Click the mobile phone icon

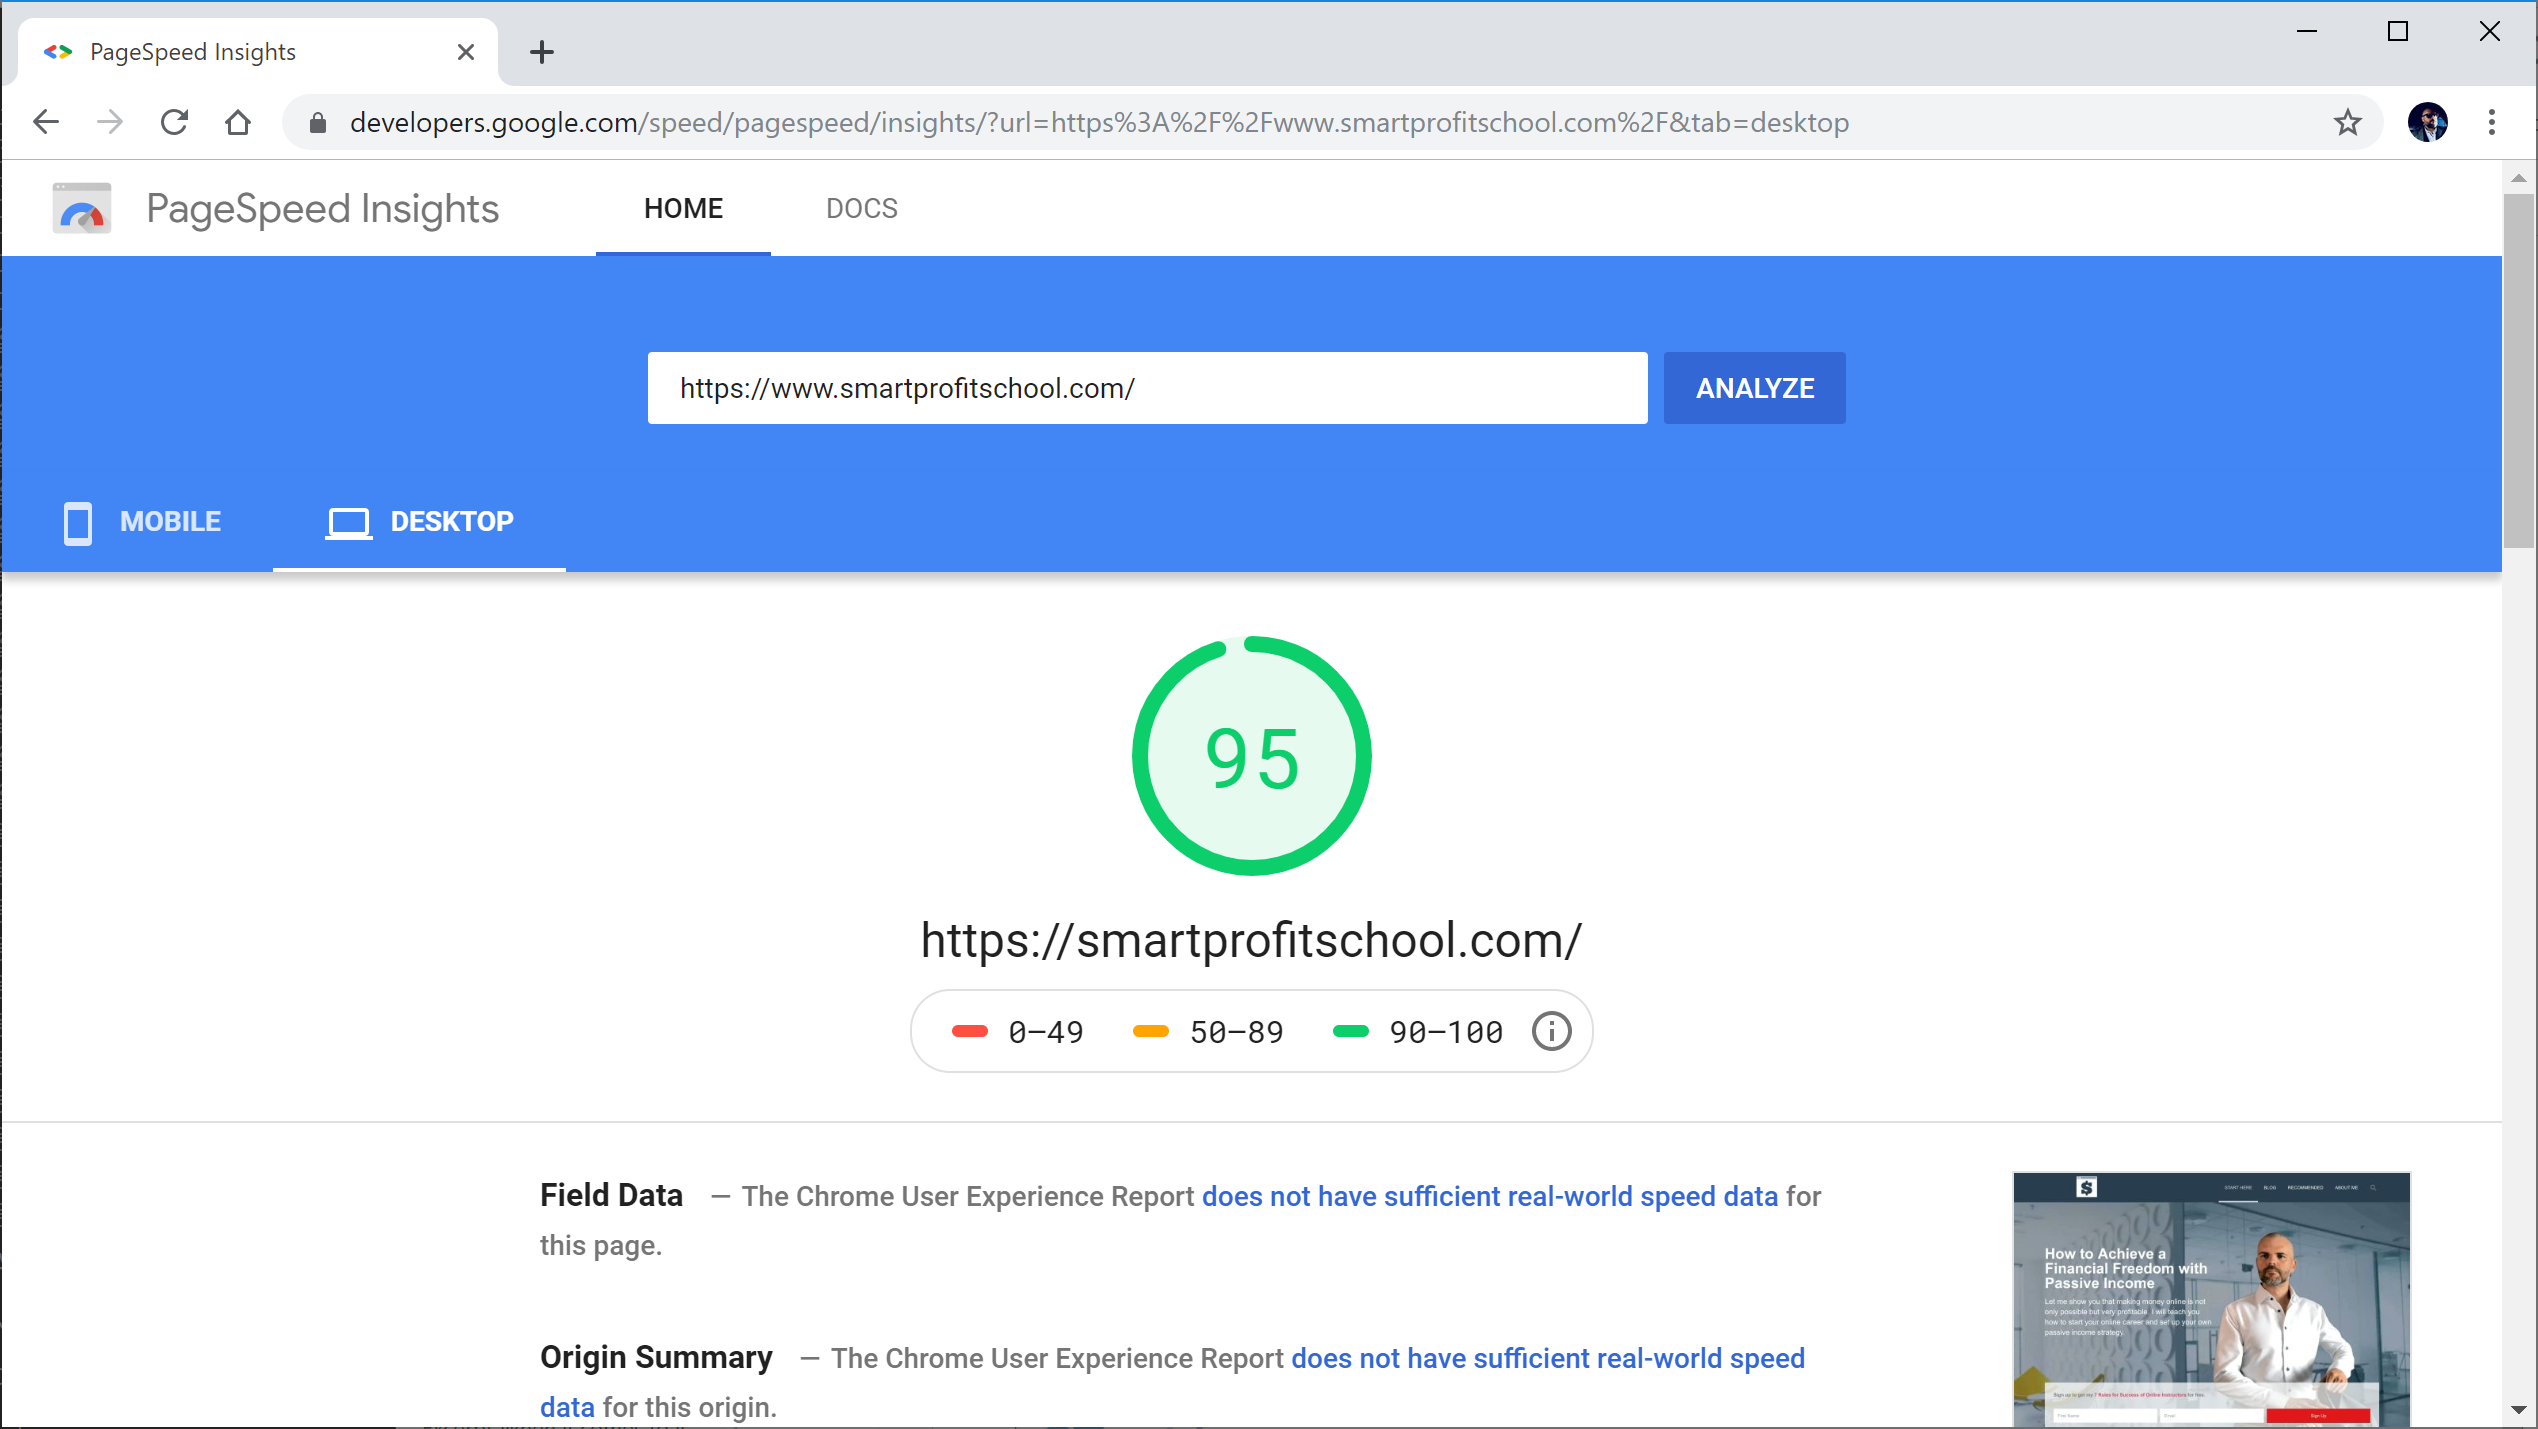(x=78, y=523)
